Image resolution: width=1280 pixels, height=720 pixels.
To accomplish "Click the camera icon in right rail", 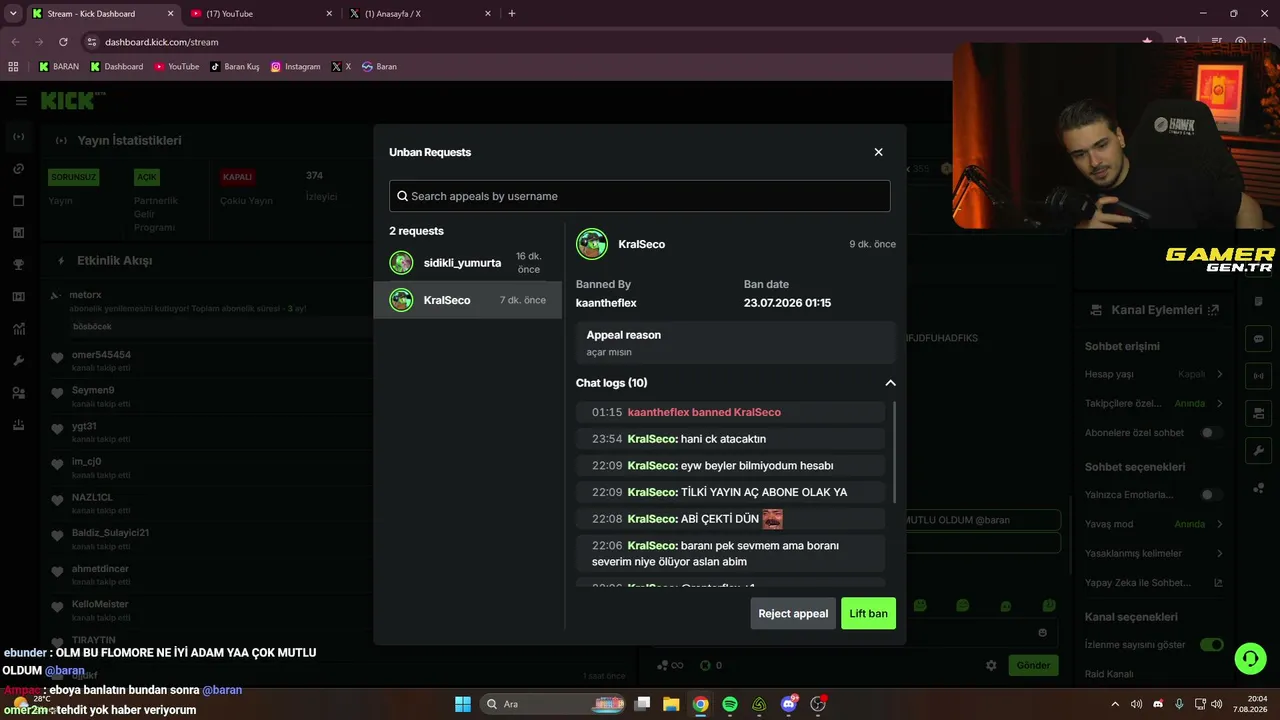I will pos(1258,414).
